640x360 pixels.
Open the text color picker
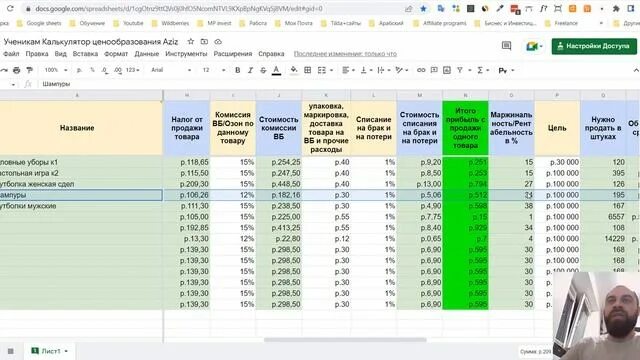[x=276, y=70]
